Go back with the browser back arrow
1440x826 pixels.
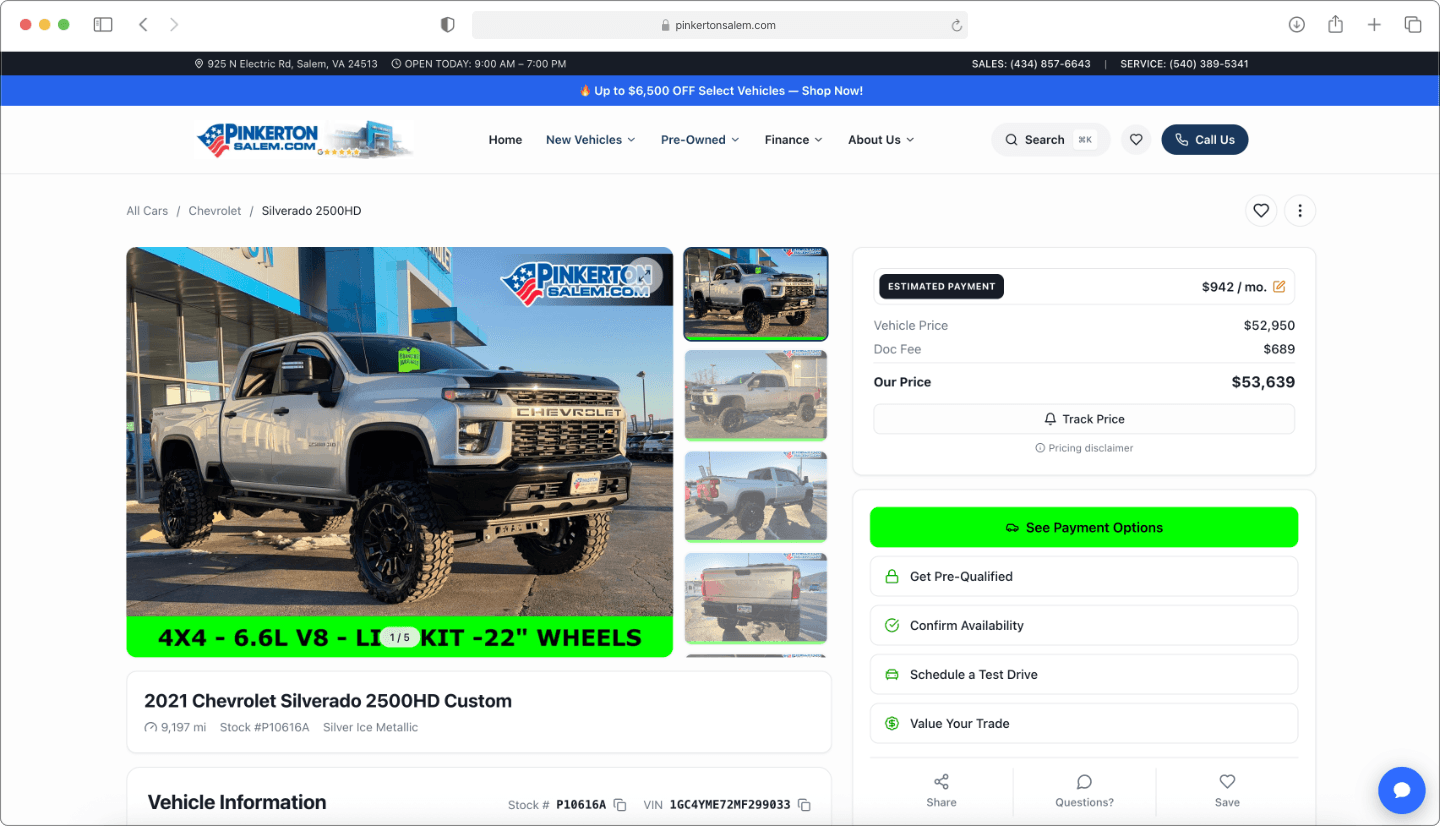(x=143, y=25)
